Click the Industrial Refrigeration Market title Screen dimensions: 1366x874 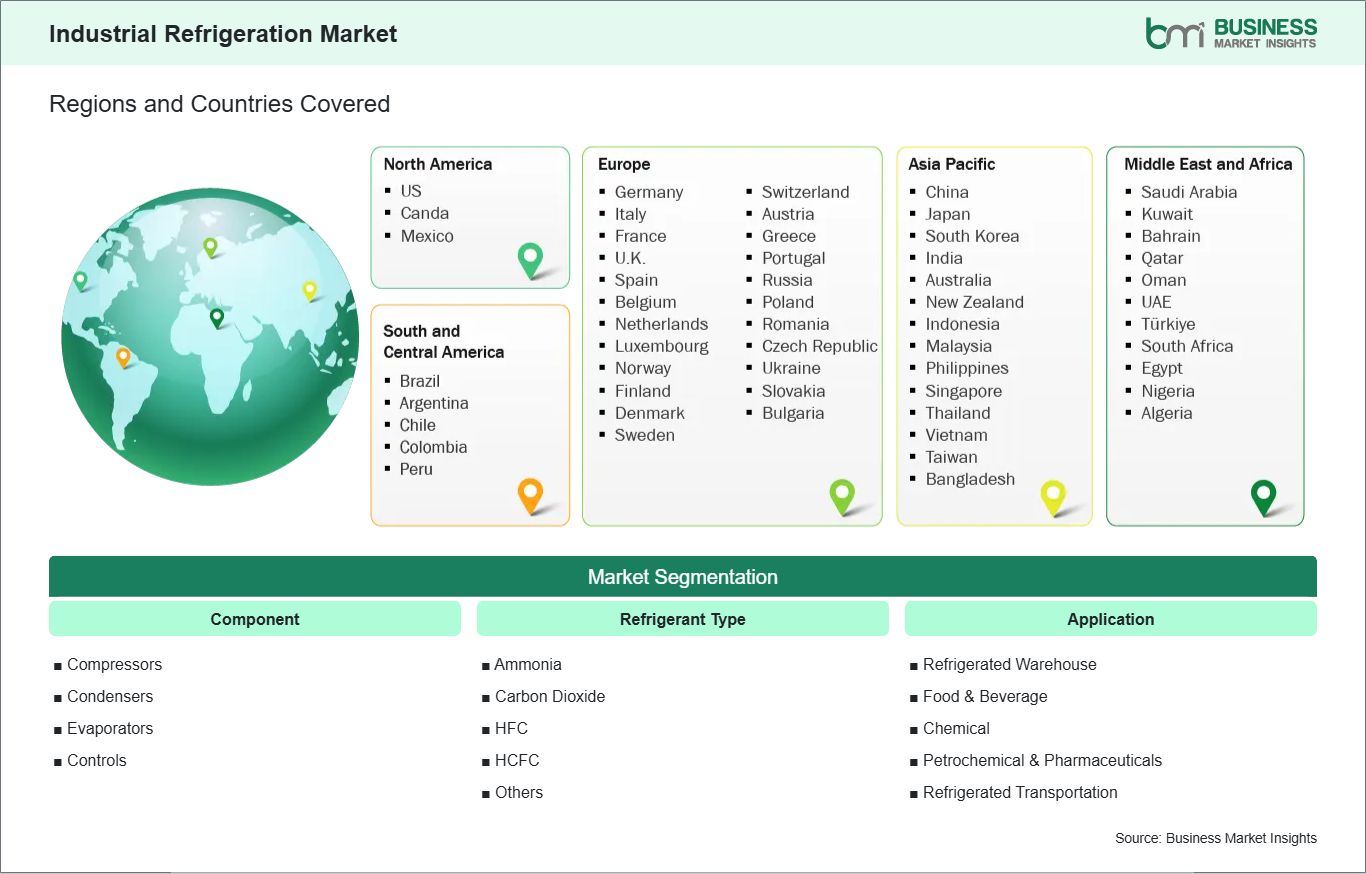(x=222, y=33)
